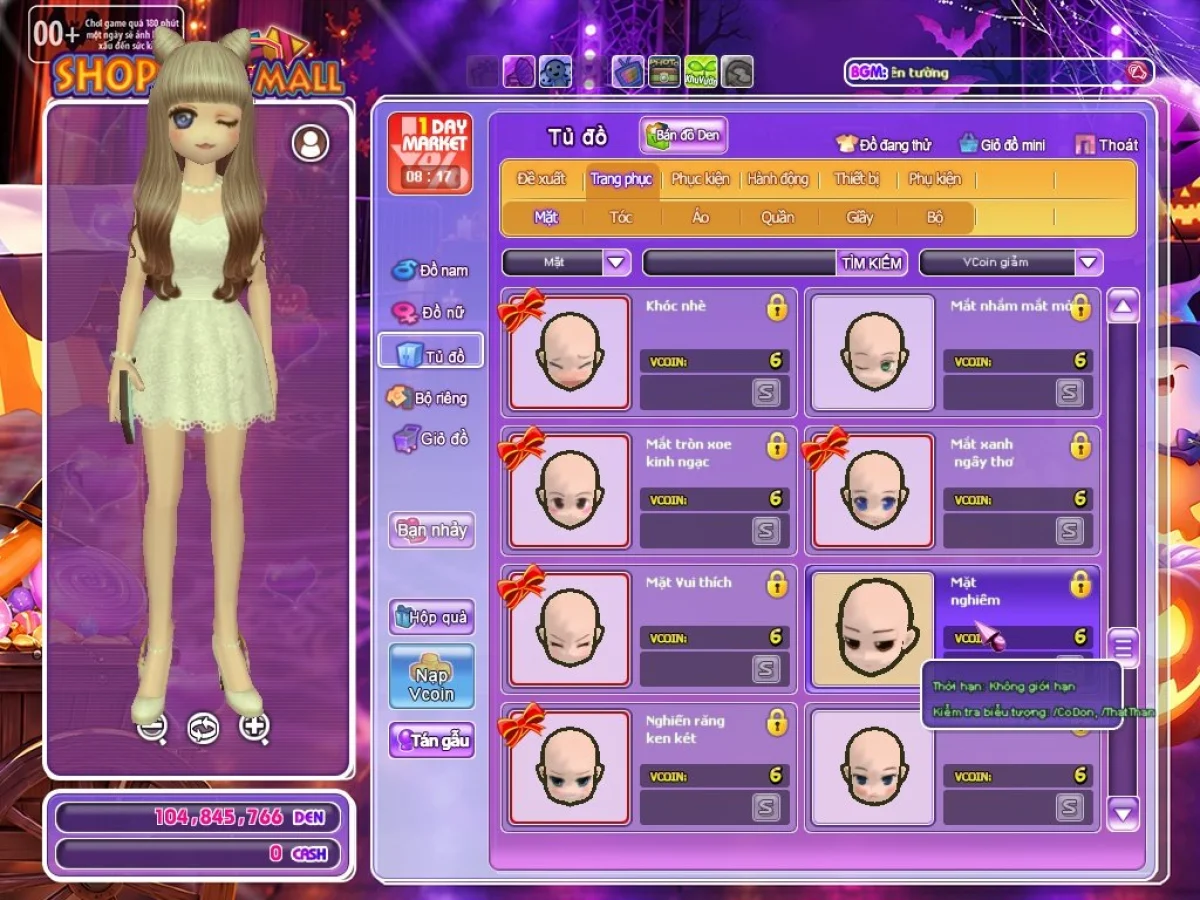Viewport: 1200px width, 900px height.
Task: Open the Bạn nhảy button
Action: click(x=432, y=530)
